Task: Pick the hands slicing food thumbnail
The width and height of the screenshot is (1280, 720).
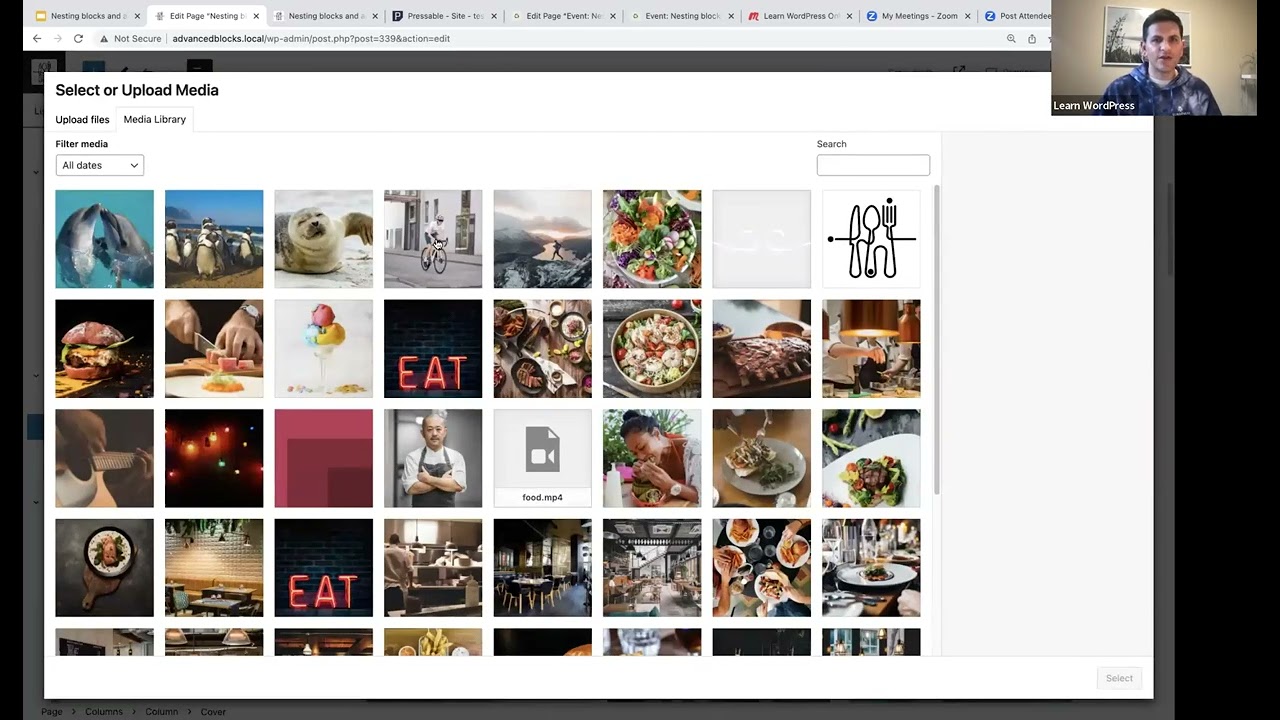Action: (x=214, y=349)
